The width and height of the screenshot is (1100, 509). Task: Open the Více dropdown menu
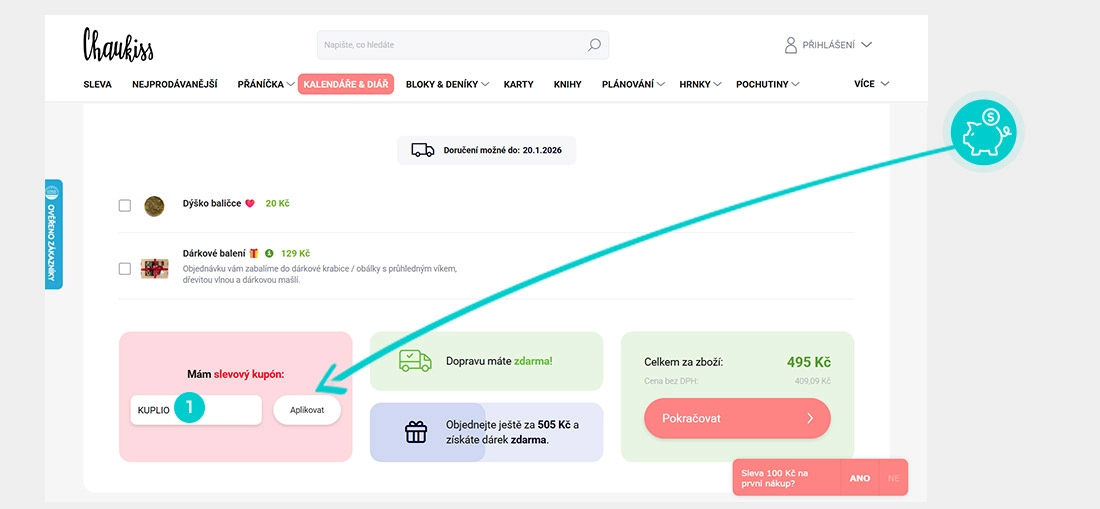pyautogui.click(x=871, y=83)
